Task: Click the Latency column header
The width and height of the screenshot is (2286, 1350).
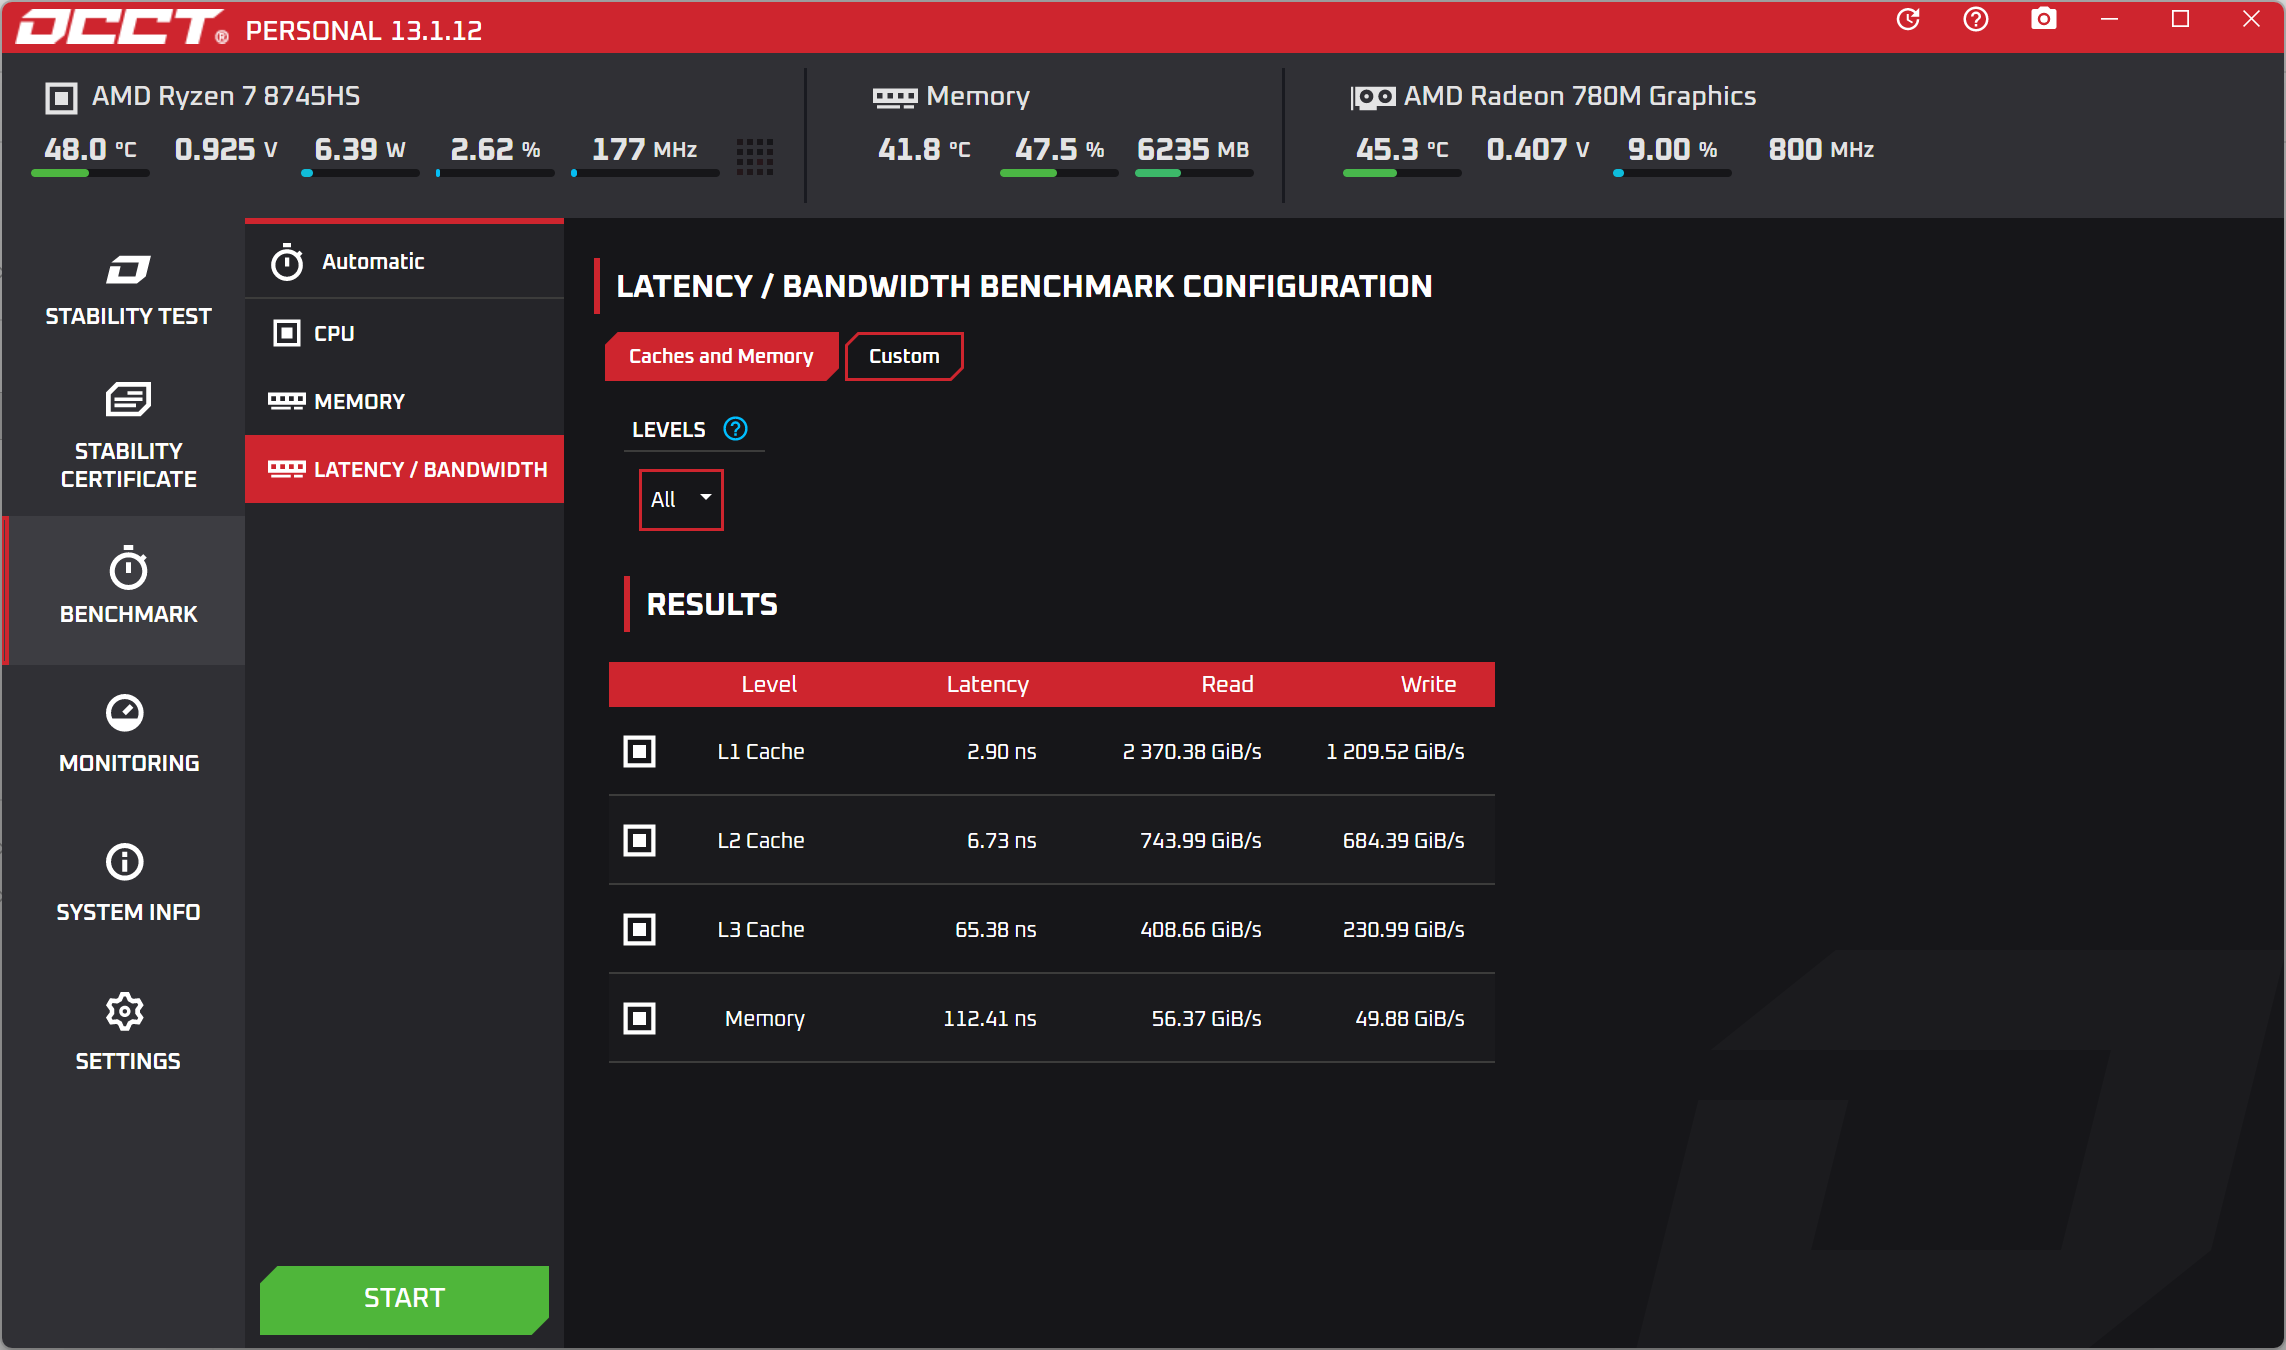Action: (x=987, y=684)
